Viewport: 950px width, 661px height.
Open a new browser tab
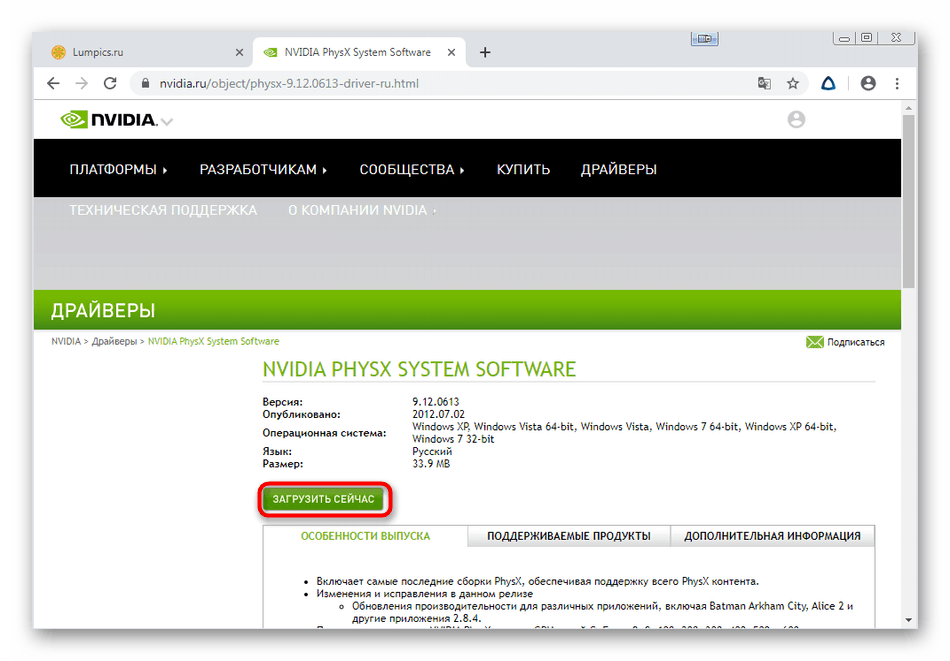(485, 52)
